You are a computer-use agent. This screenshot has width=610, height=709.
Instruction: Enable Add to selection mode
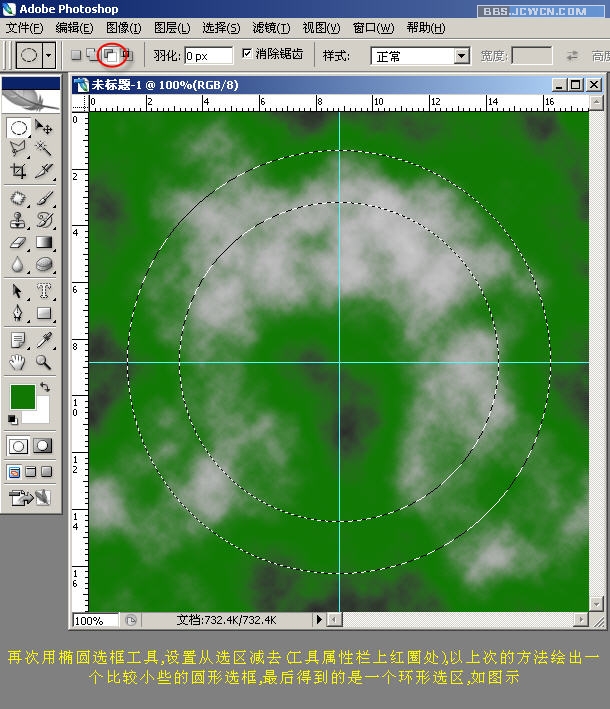93,55
